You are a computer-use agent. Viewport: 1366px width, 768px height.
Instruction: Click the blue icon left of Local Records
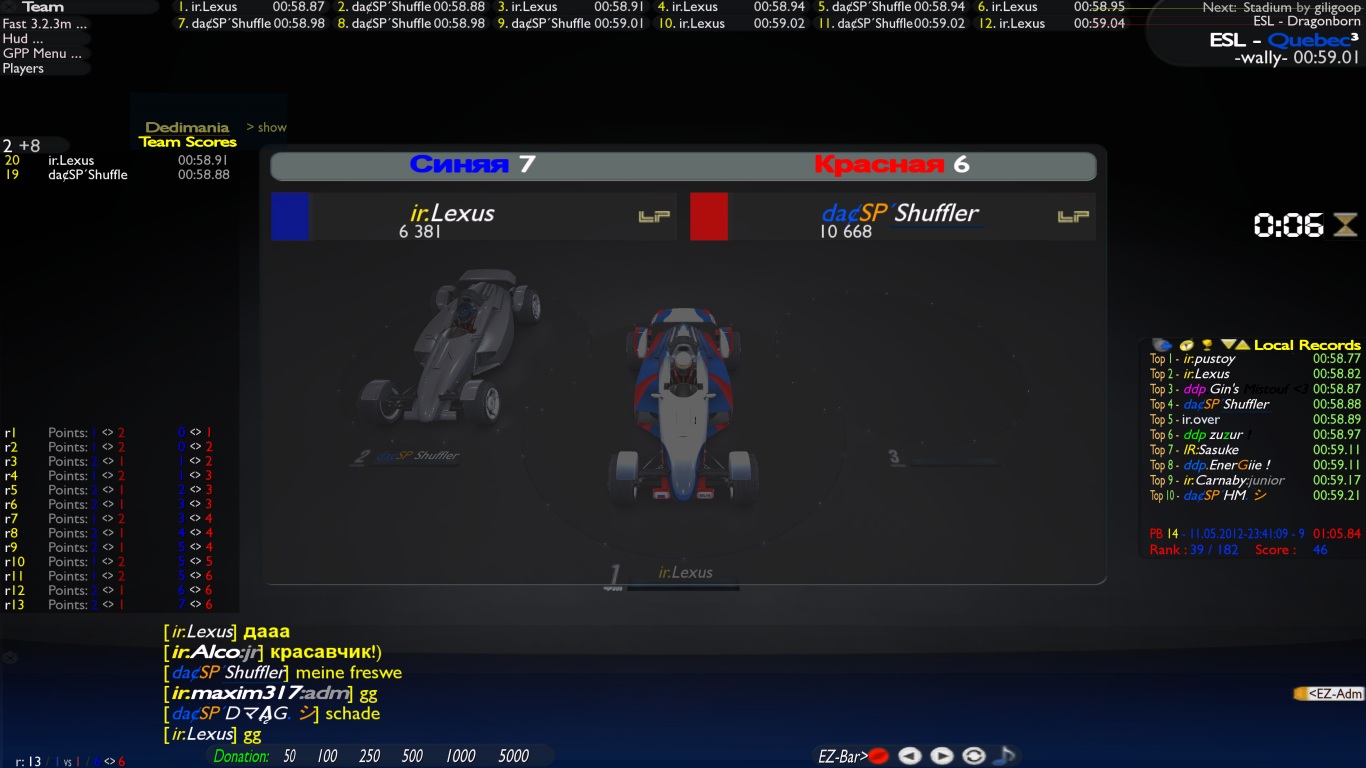pyautogui.click(x=1162, y=345)
